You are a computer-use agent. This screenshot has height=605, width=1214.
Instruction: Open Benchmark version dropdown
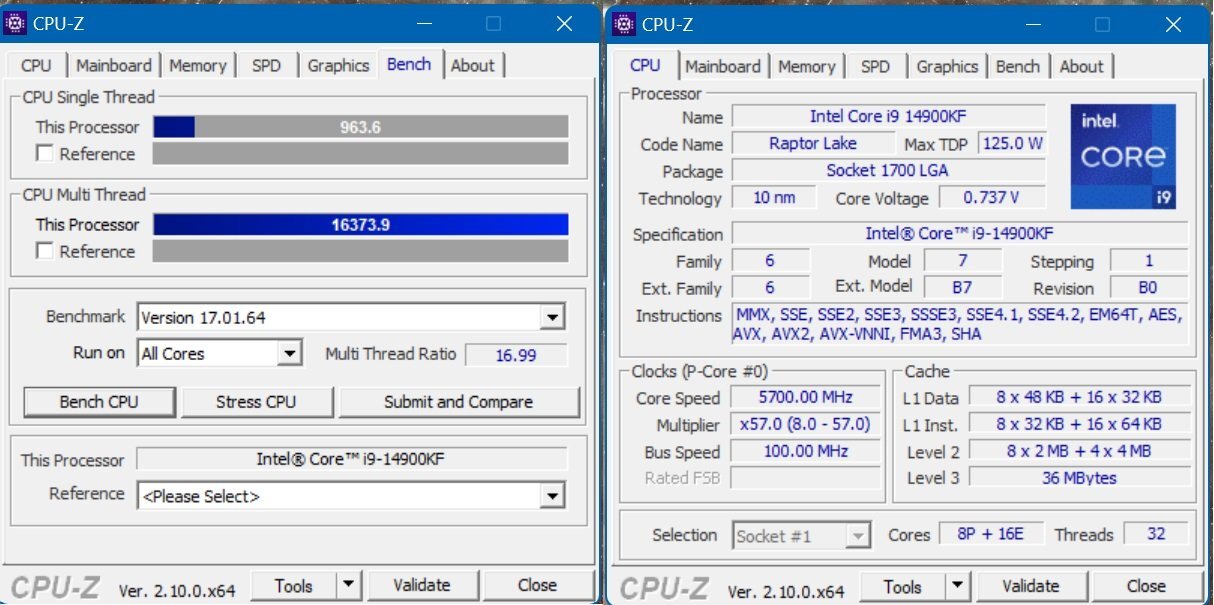[552, 318]
